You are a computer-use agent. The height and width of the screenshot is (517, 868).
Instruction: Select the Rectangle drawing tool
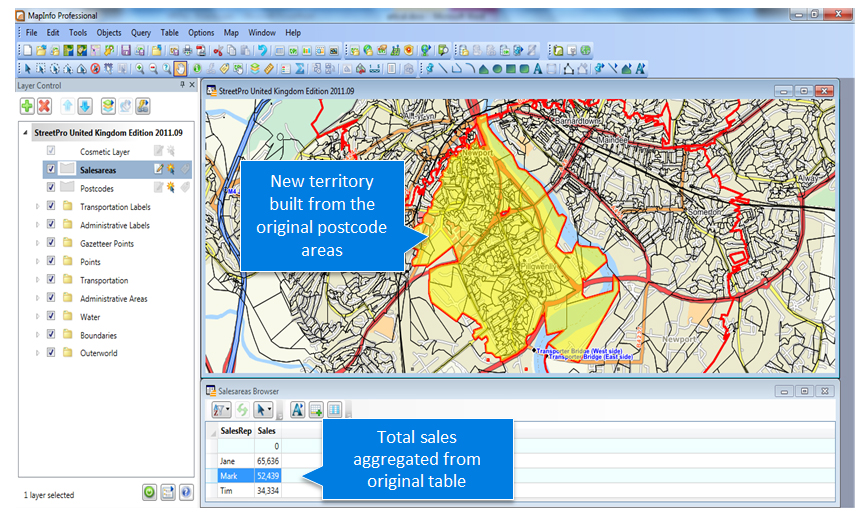click(x=511, y=69)
